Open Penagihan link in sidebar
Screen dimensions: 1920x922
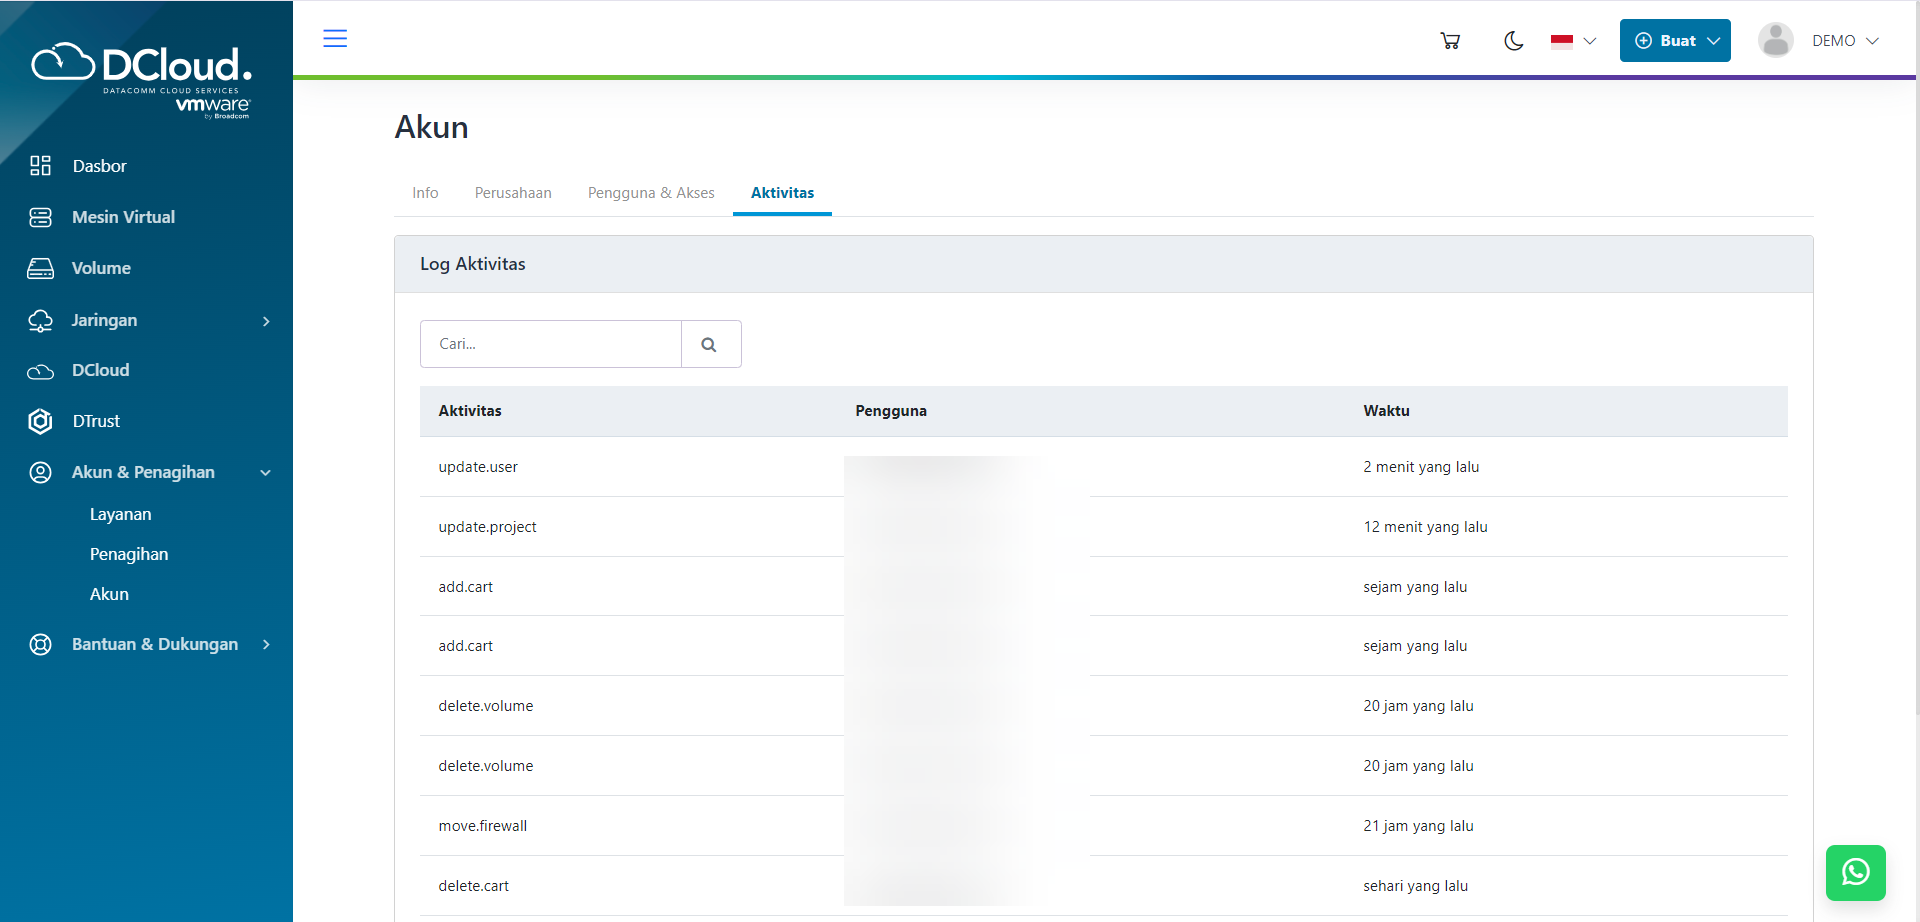[x=129, y=554]
